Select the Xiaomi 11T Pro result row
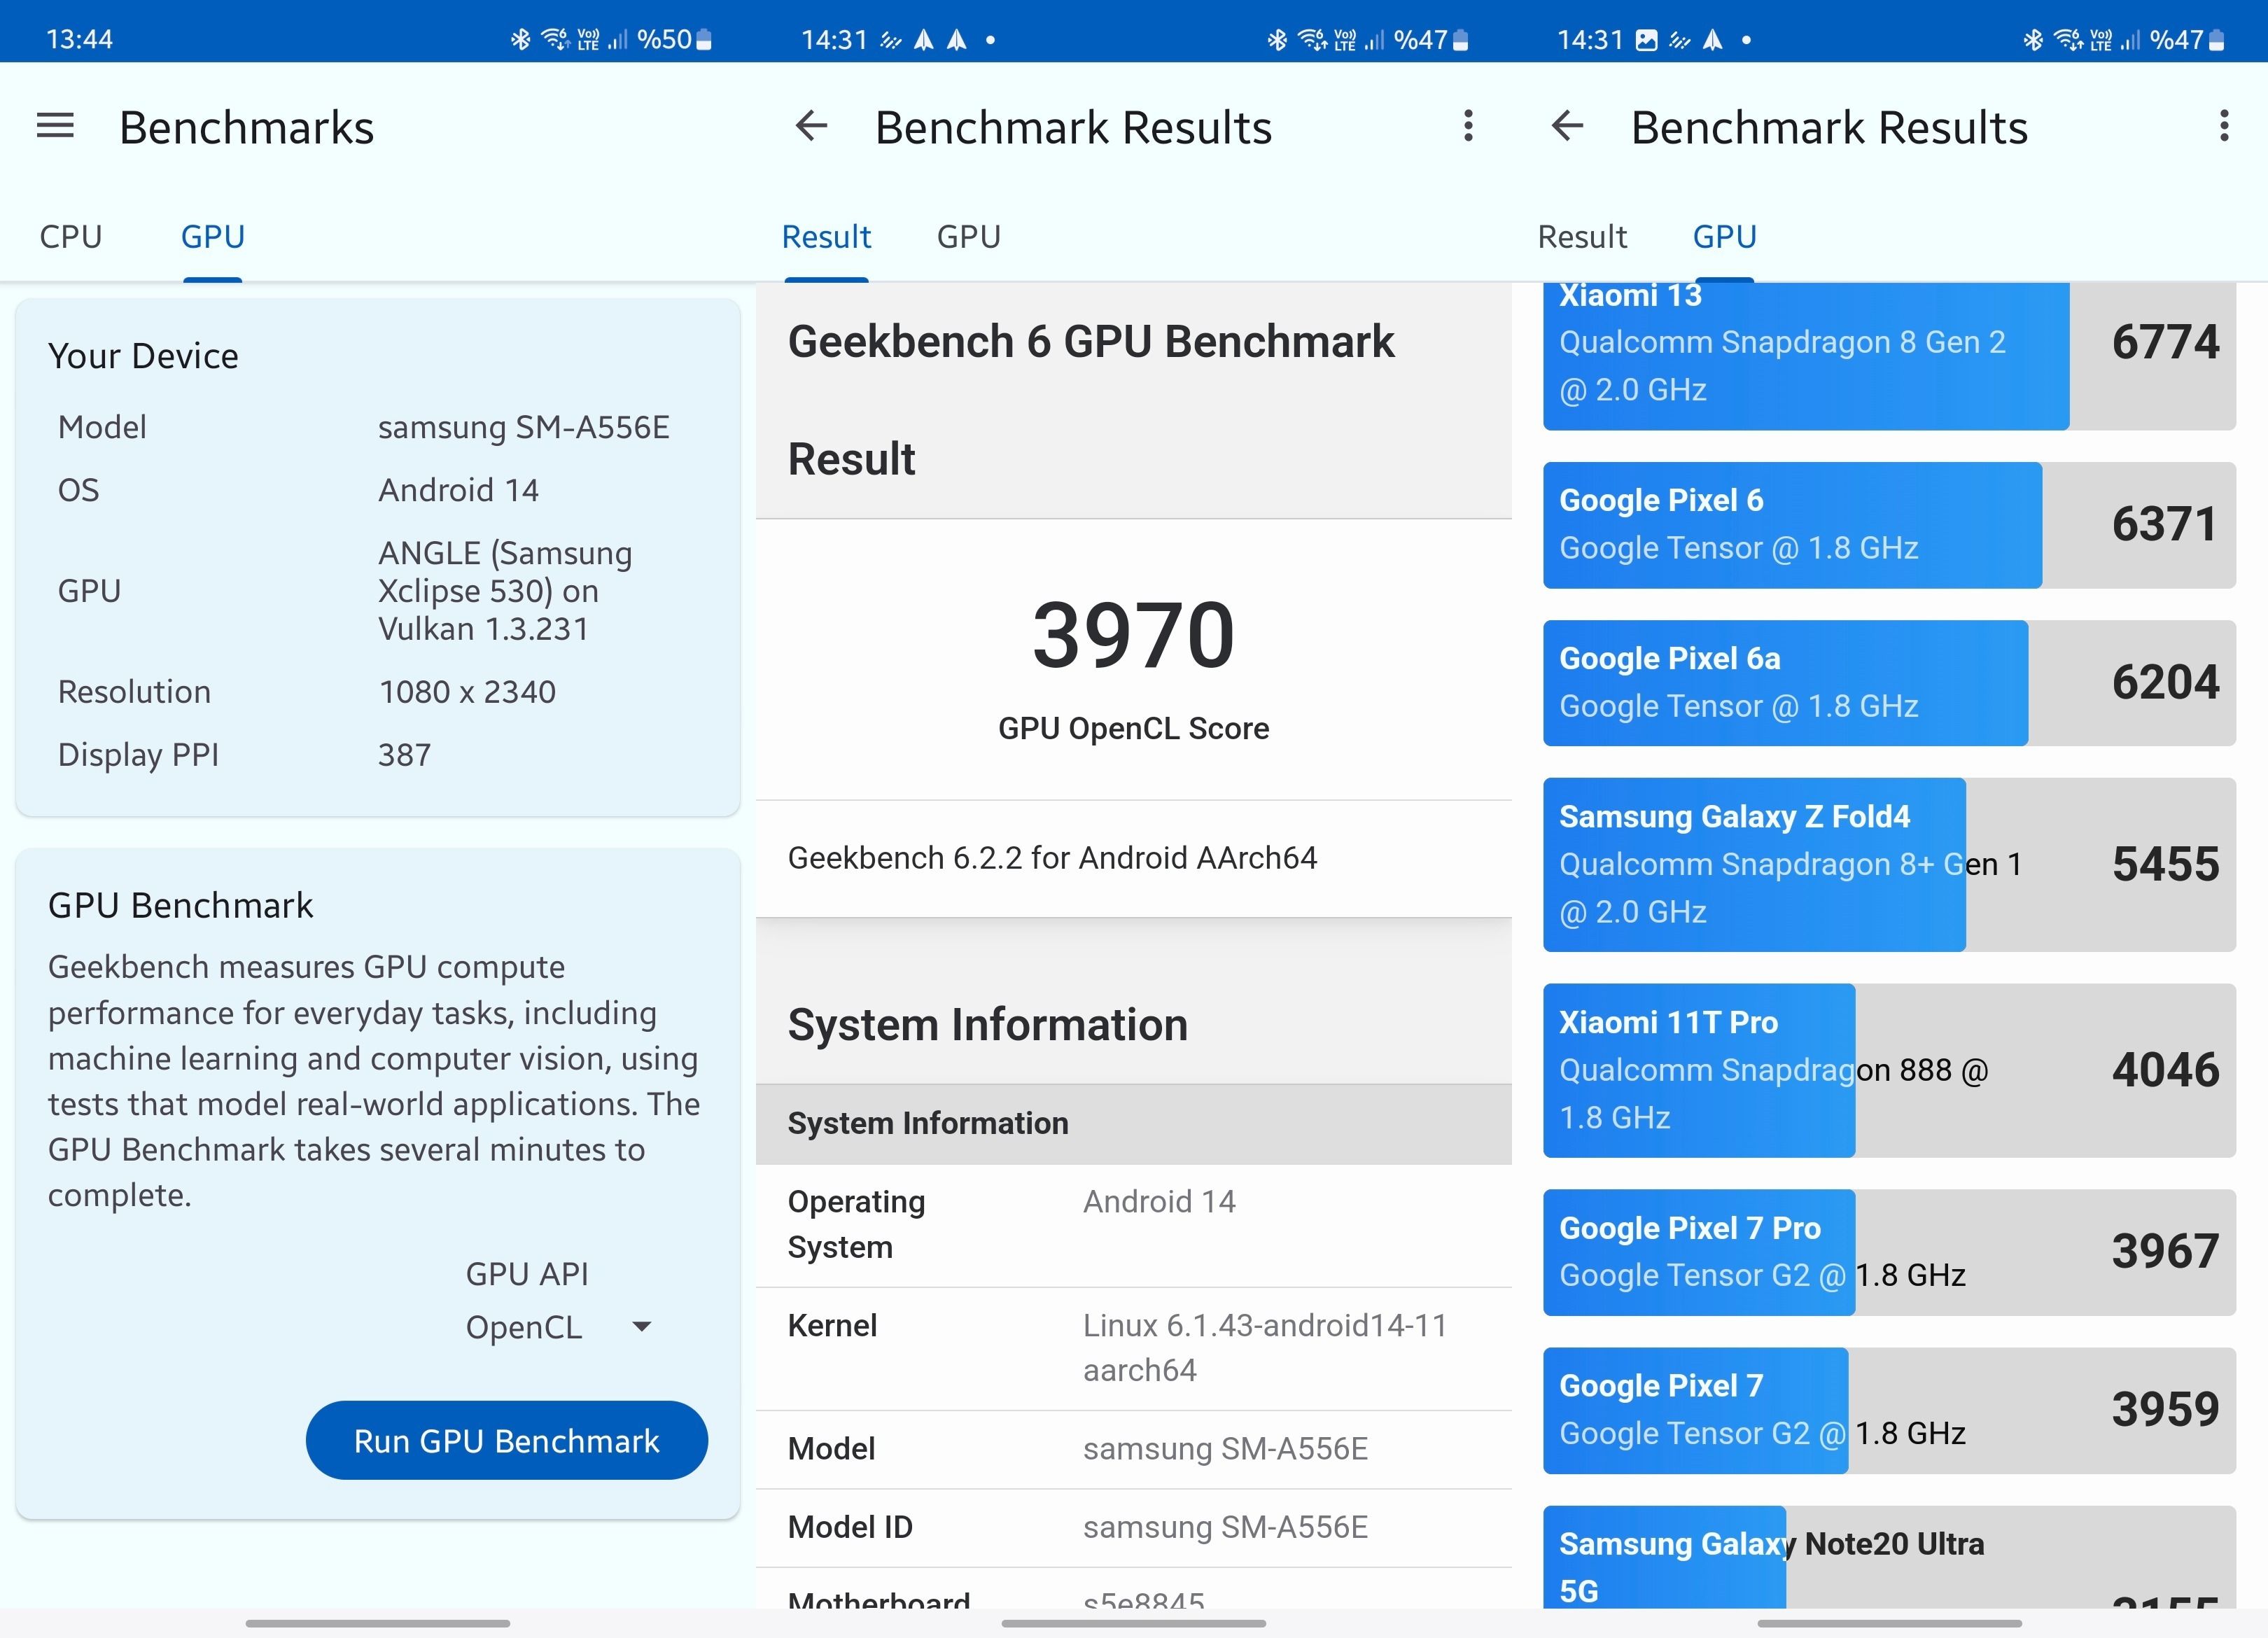This screenshot has height=1638, width=2268. (x=1889, y=1070)
